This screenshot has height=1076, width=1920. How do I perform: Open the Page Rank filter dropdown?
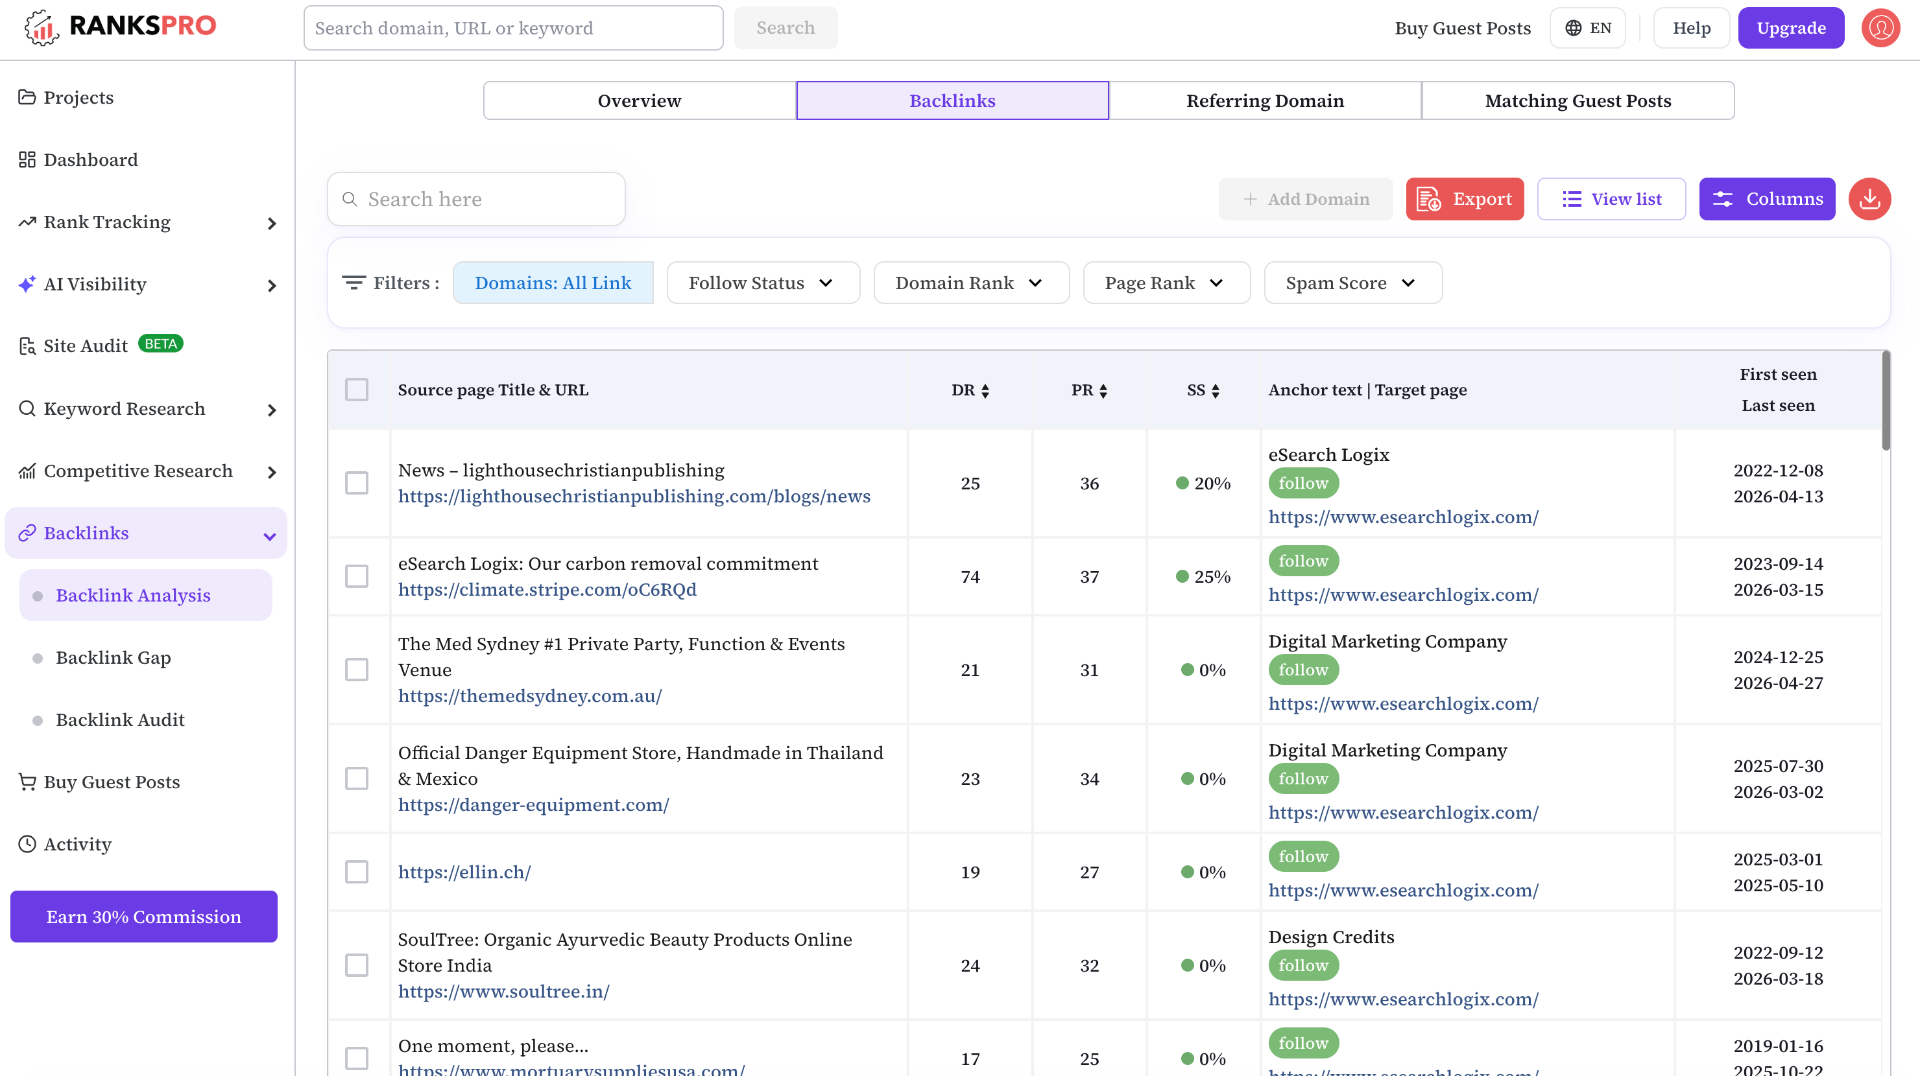click(1166, 283)
